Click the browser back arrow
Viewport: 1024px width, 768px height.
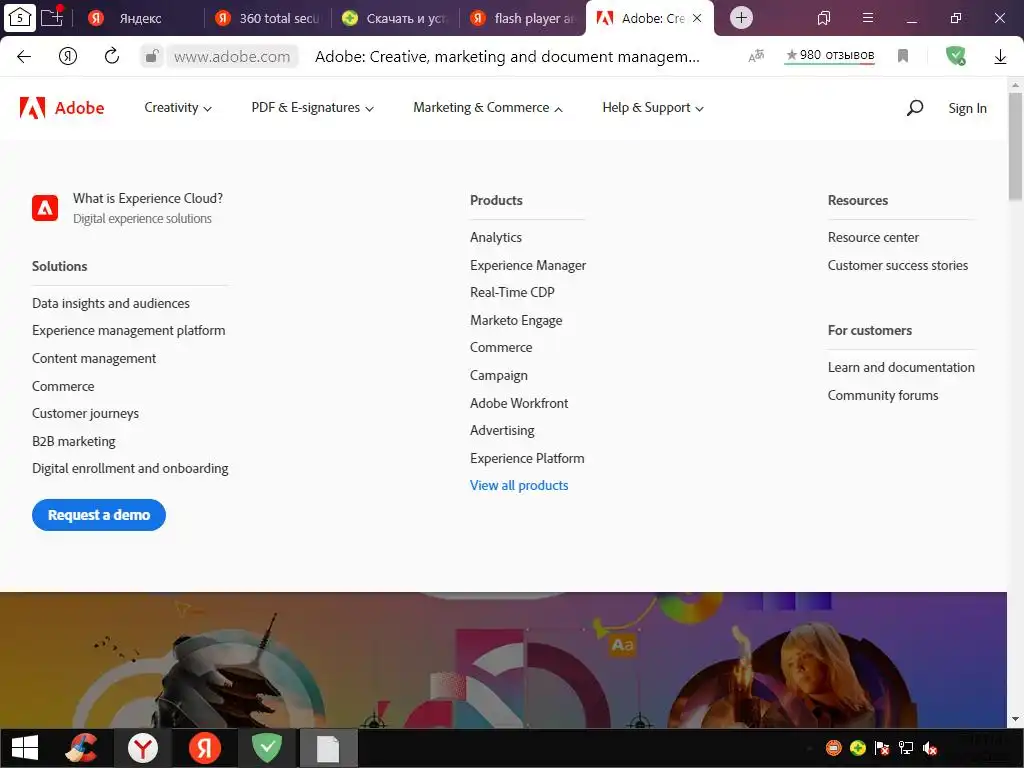tap(24, 56)
